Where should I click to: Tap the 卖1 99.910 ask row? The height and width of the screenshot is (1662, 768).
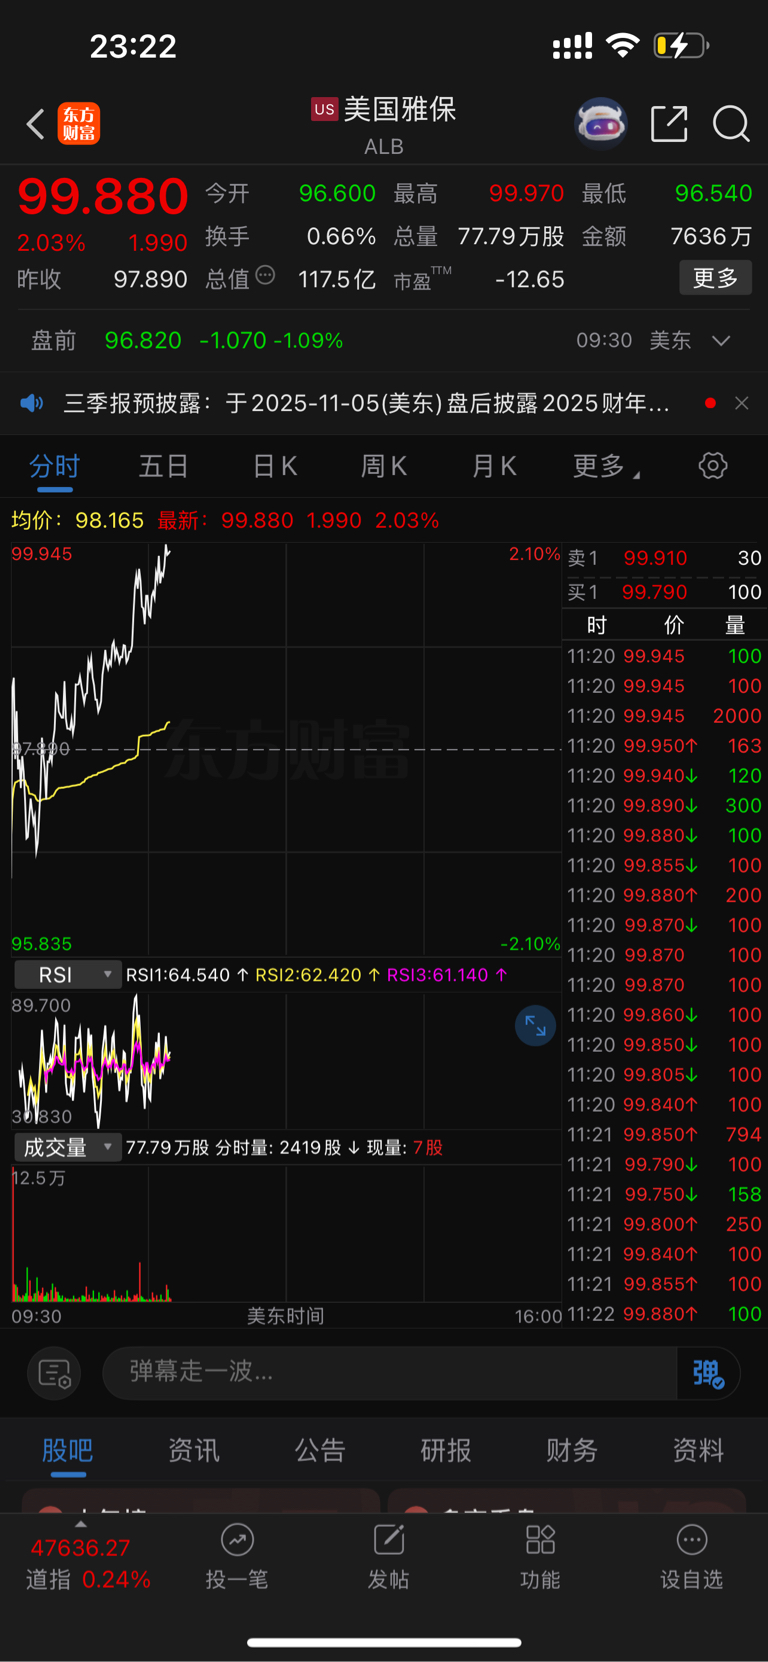[665, 558]
